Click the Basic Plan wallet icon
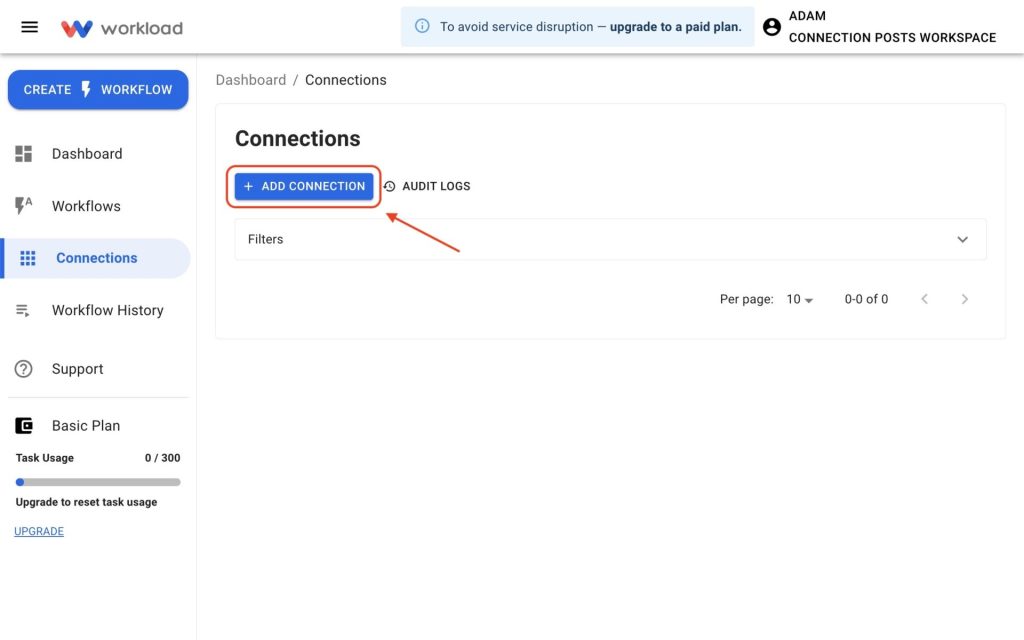The height and width of the screenshot is (640, 1024). point(24,426)
